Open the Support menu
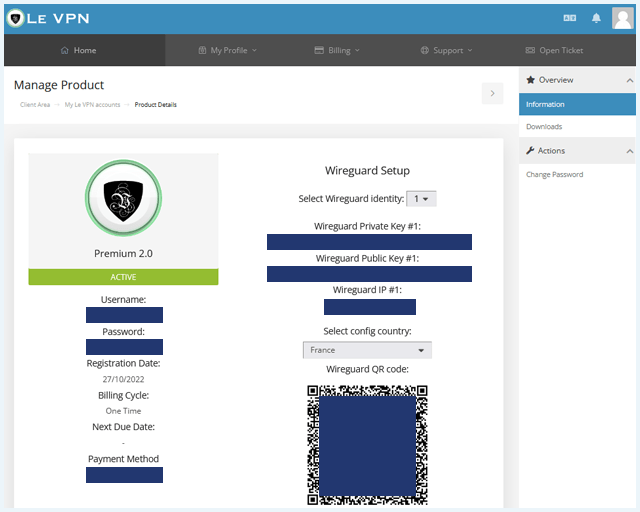This screenshot has width=640, height=512. tap(447, 50)
